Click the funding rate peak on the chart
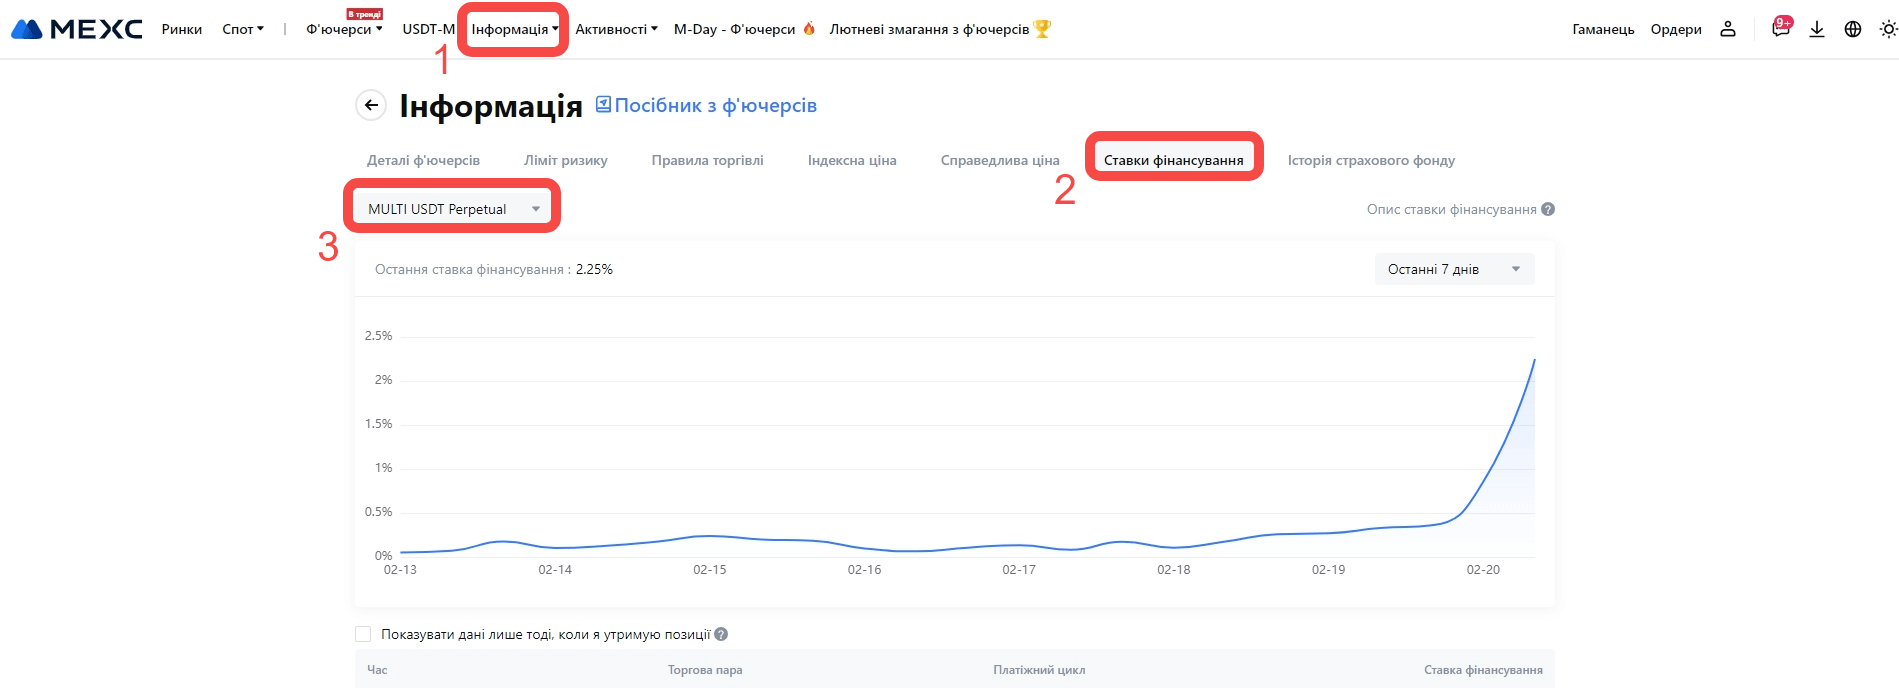The height and width of the screenshot is (688, 1899). [x=1534, y=360]
